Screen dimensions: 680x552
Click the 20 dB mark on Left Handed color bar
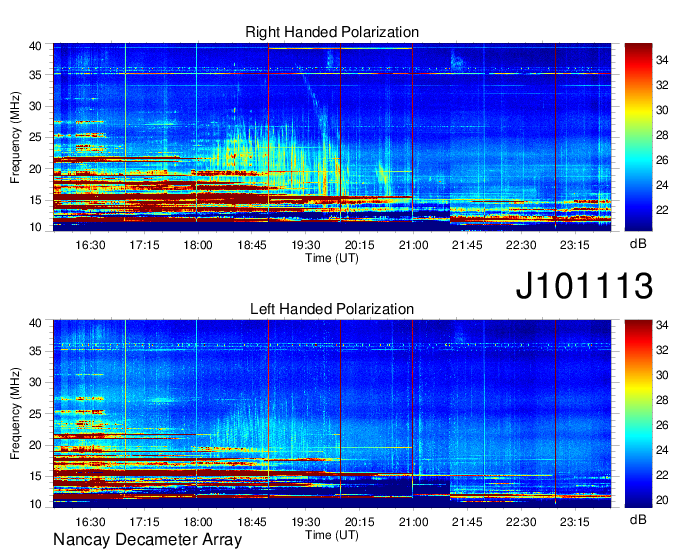coord(662,500)
